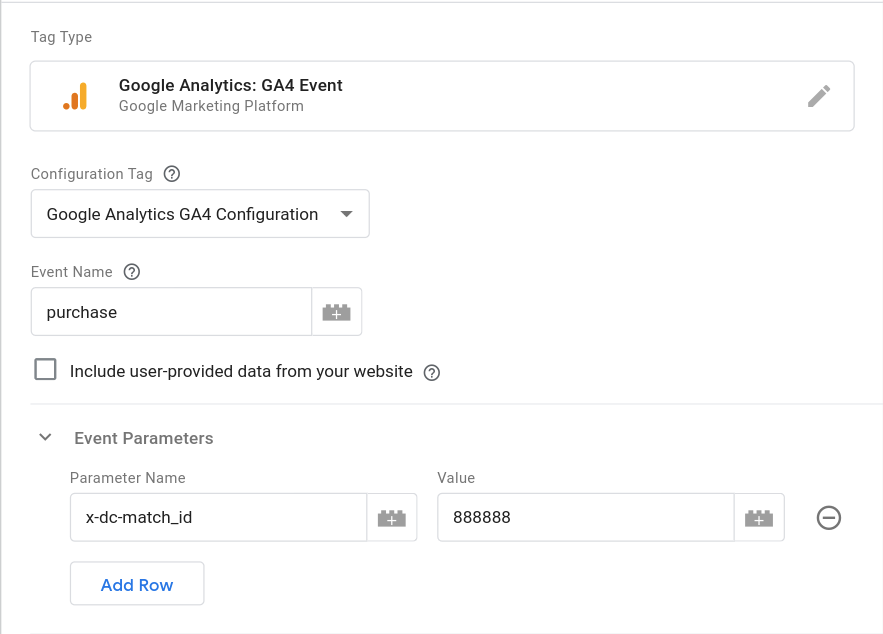Open the variable picker next to Event Name
883x634 pixels.
tap(337, 311)
